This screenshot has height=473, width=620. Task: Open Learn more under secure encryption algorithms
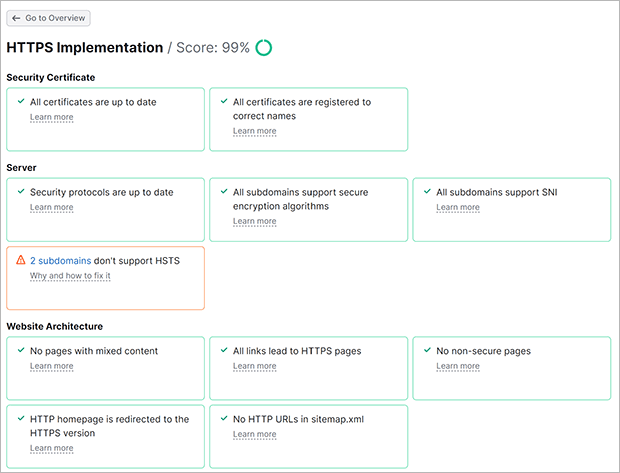[x=254, y=221]
